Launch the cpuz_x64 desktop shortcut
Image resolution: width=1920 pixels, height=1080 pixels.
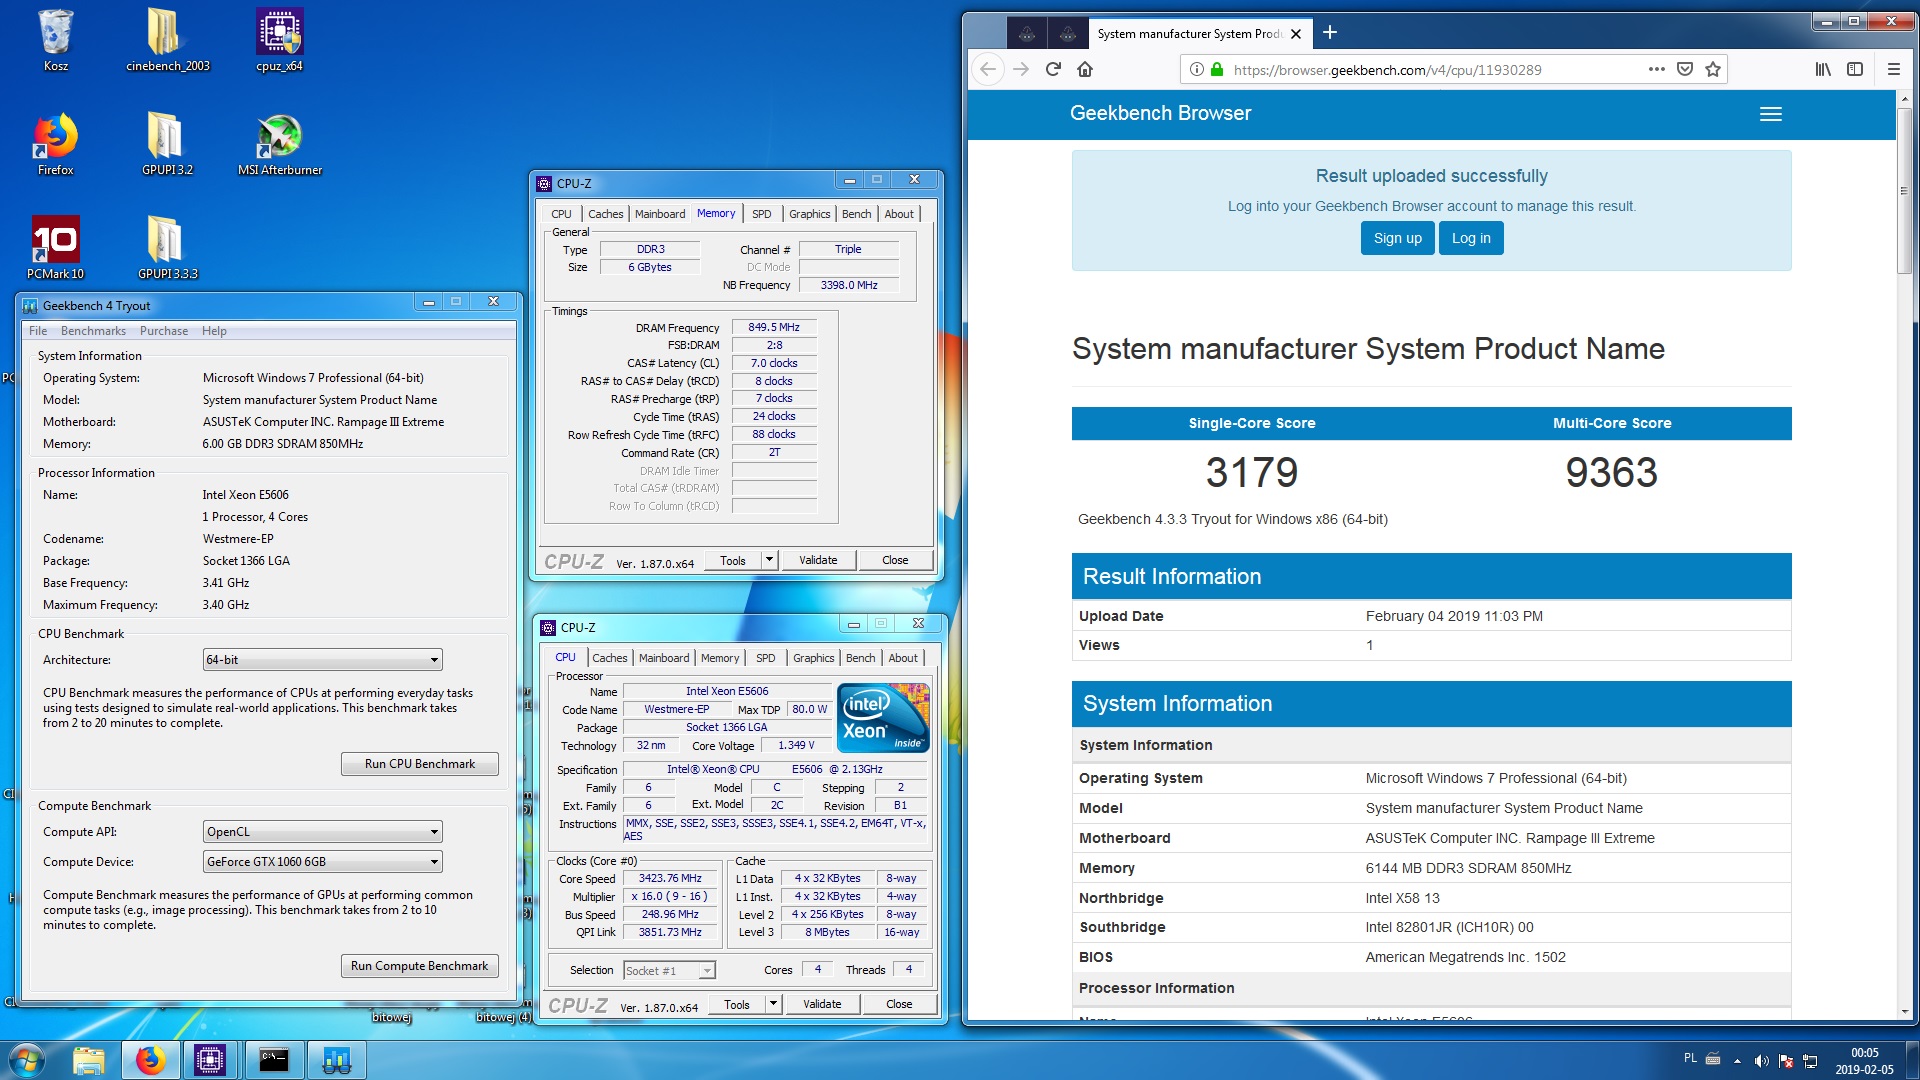tap(279, 40)
